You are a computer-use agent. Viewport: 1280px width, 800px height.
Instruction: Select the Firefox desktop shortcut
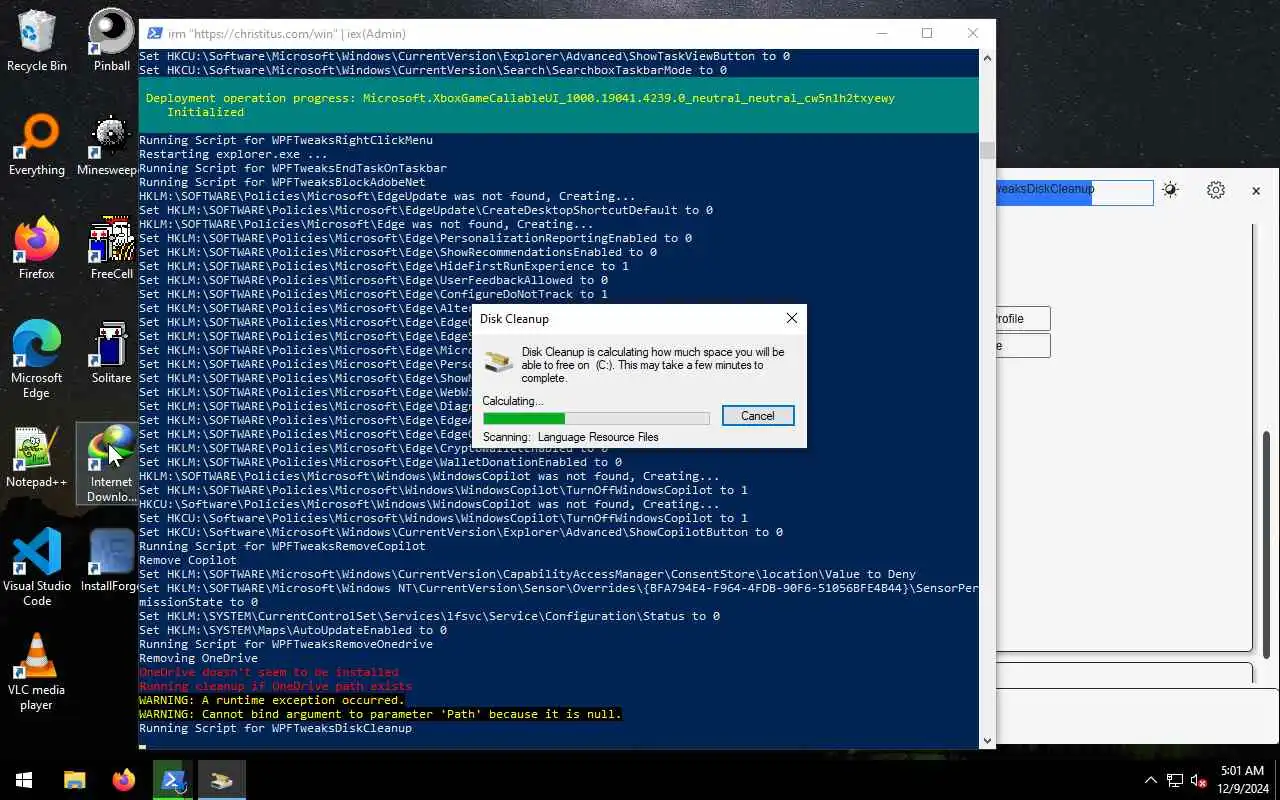tap(37, 250)
